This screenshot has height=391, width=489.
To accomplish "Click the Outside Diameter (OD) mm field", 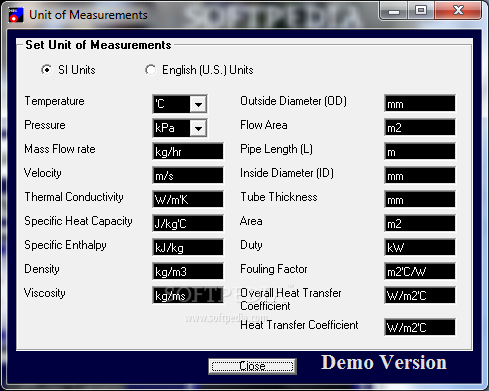I will click(420, 104).
